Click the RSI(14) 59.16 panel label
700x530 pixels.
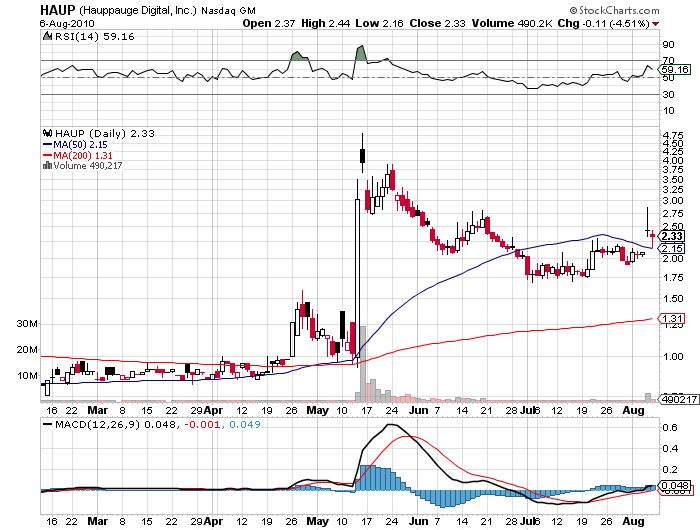[x=94, y=37]
